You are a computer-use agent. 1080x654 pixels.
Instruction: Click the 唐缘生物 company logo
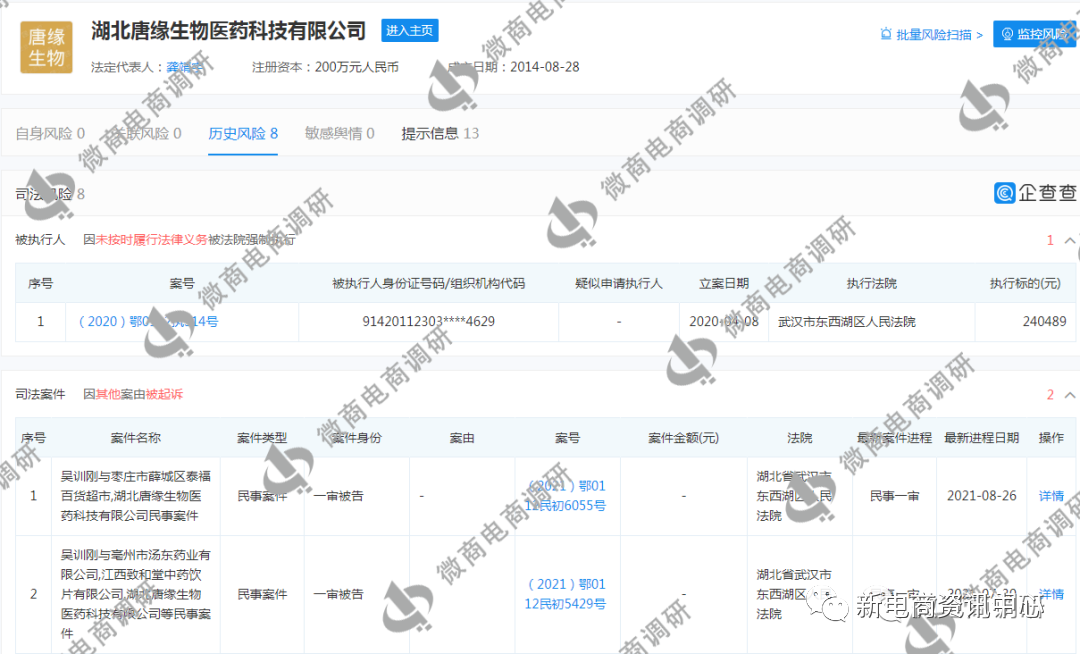click(x=46, y=47)
